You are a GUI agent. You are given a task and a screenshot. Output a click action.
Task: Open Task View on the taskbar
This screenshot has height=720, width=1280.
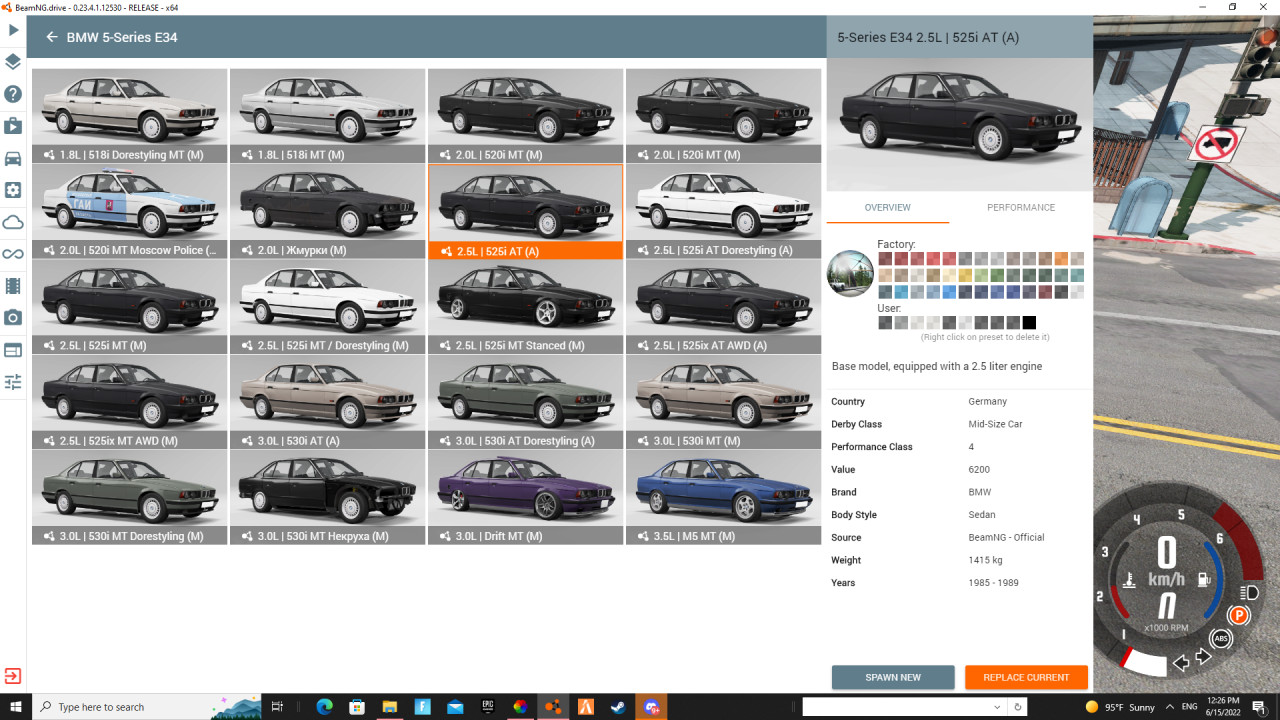click(x=278, y=707)
